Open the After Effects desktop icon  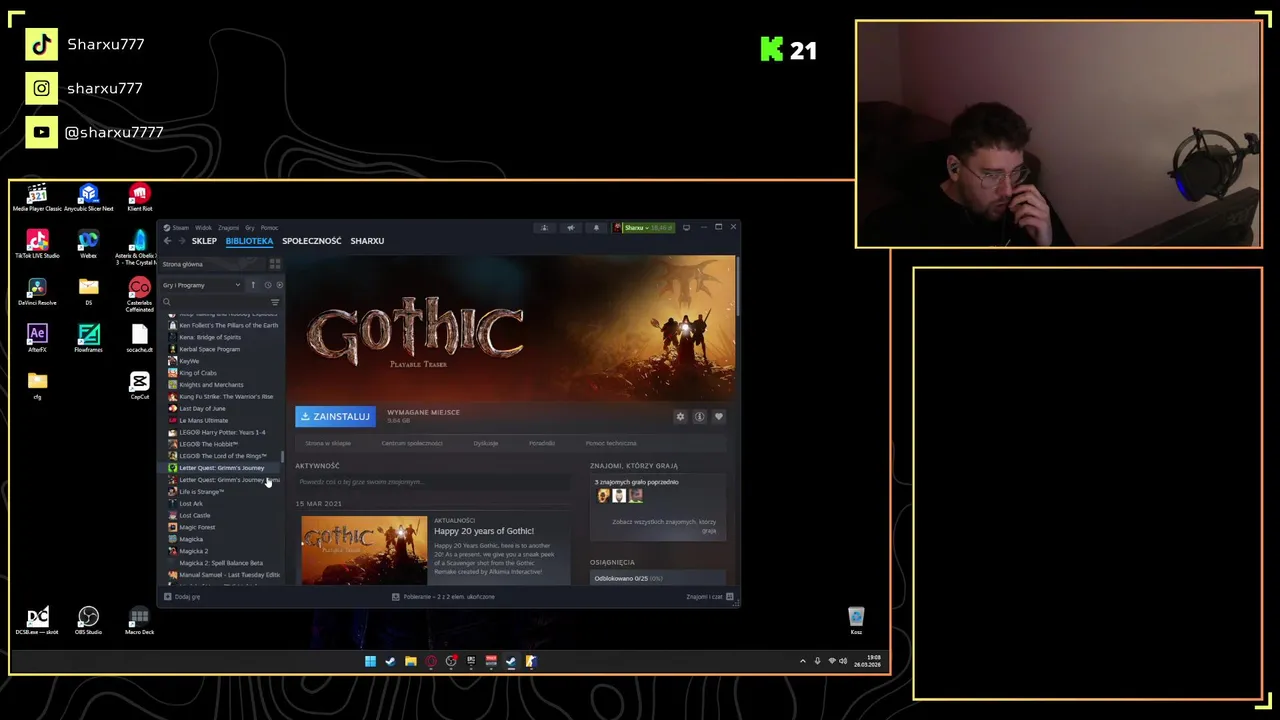(37, 338)
